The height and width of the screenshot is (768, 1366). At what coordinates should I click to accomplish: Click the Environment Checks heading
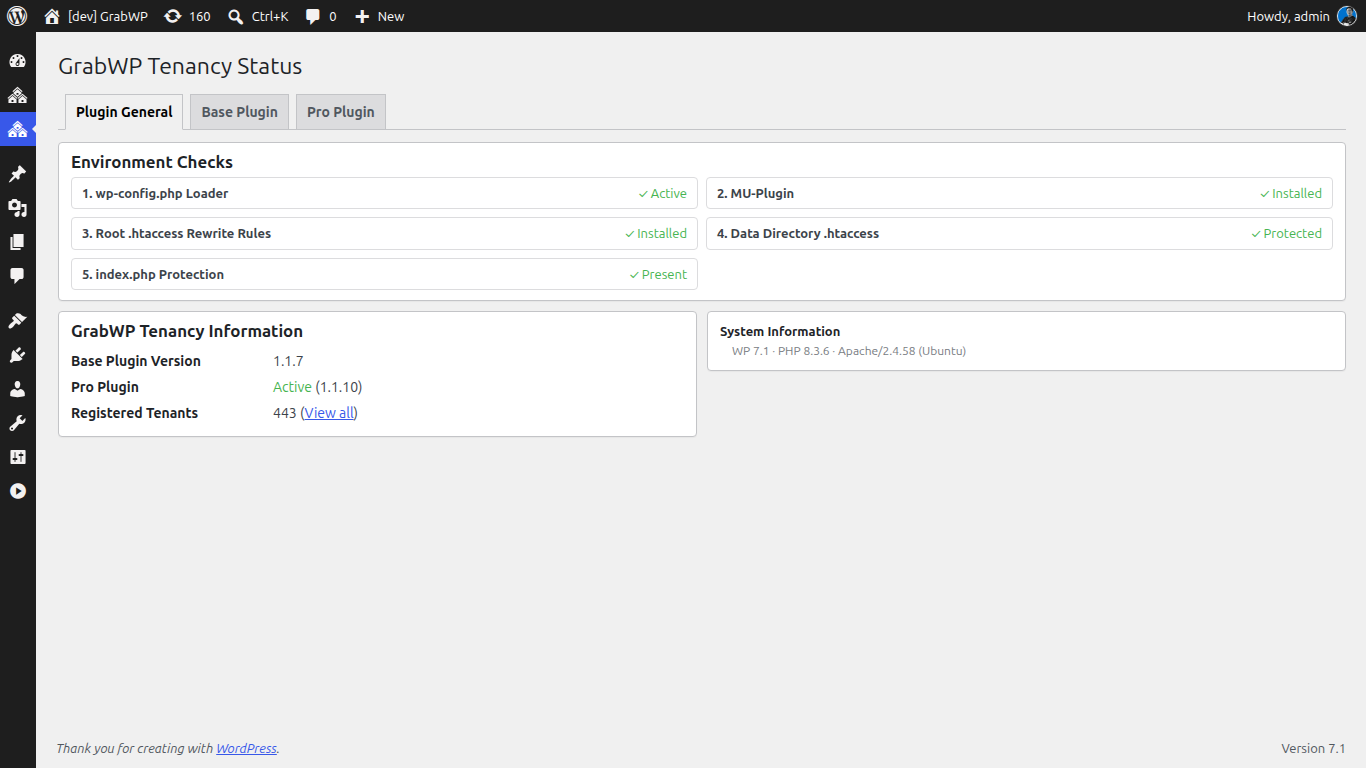pyautogui.click(x=152, y=162)
